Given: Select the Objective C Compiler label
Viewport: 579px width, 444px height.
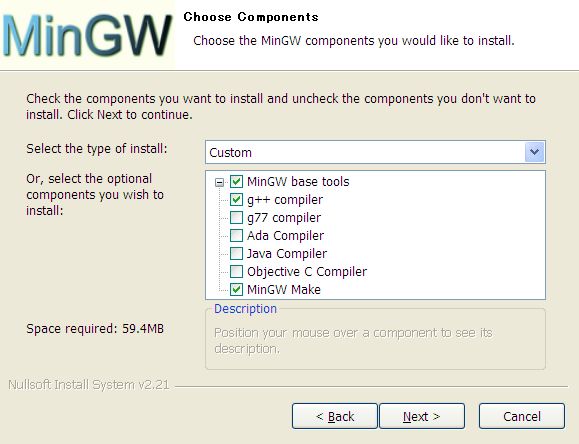Looking at the screenshot, I should [307, 272].
